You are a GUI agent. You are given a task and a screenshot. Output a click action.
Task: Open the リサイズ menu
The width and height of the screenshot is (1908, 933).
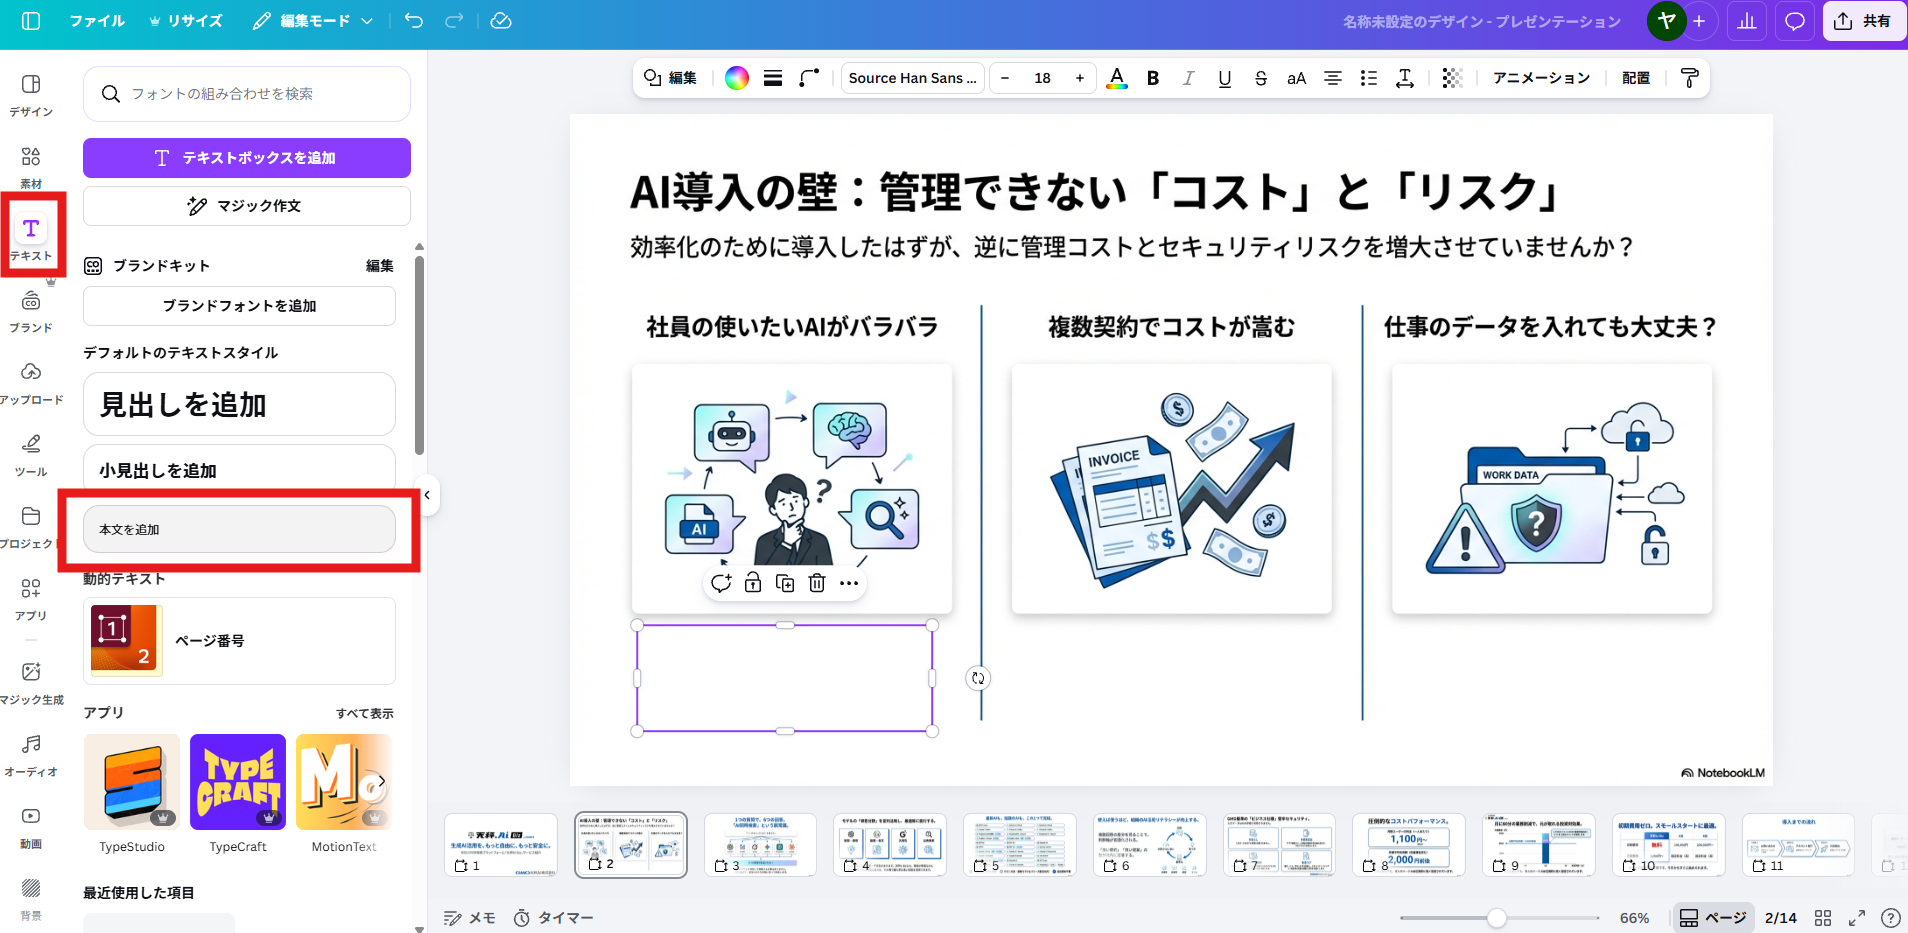tap(186, 20)
